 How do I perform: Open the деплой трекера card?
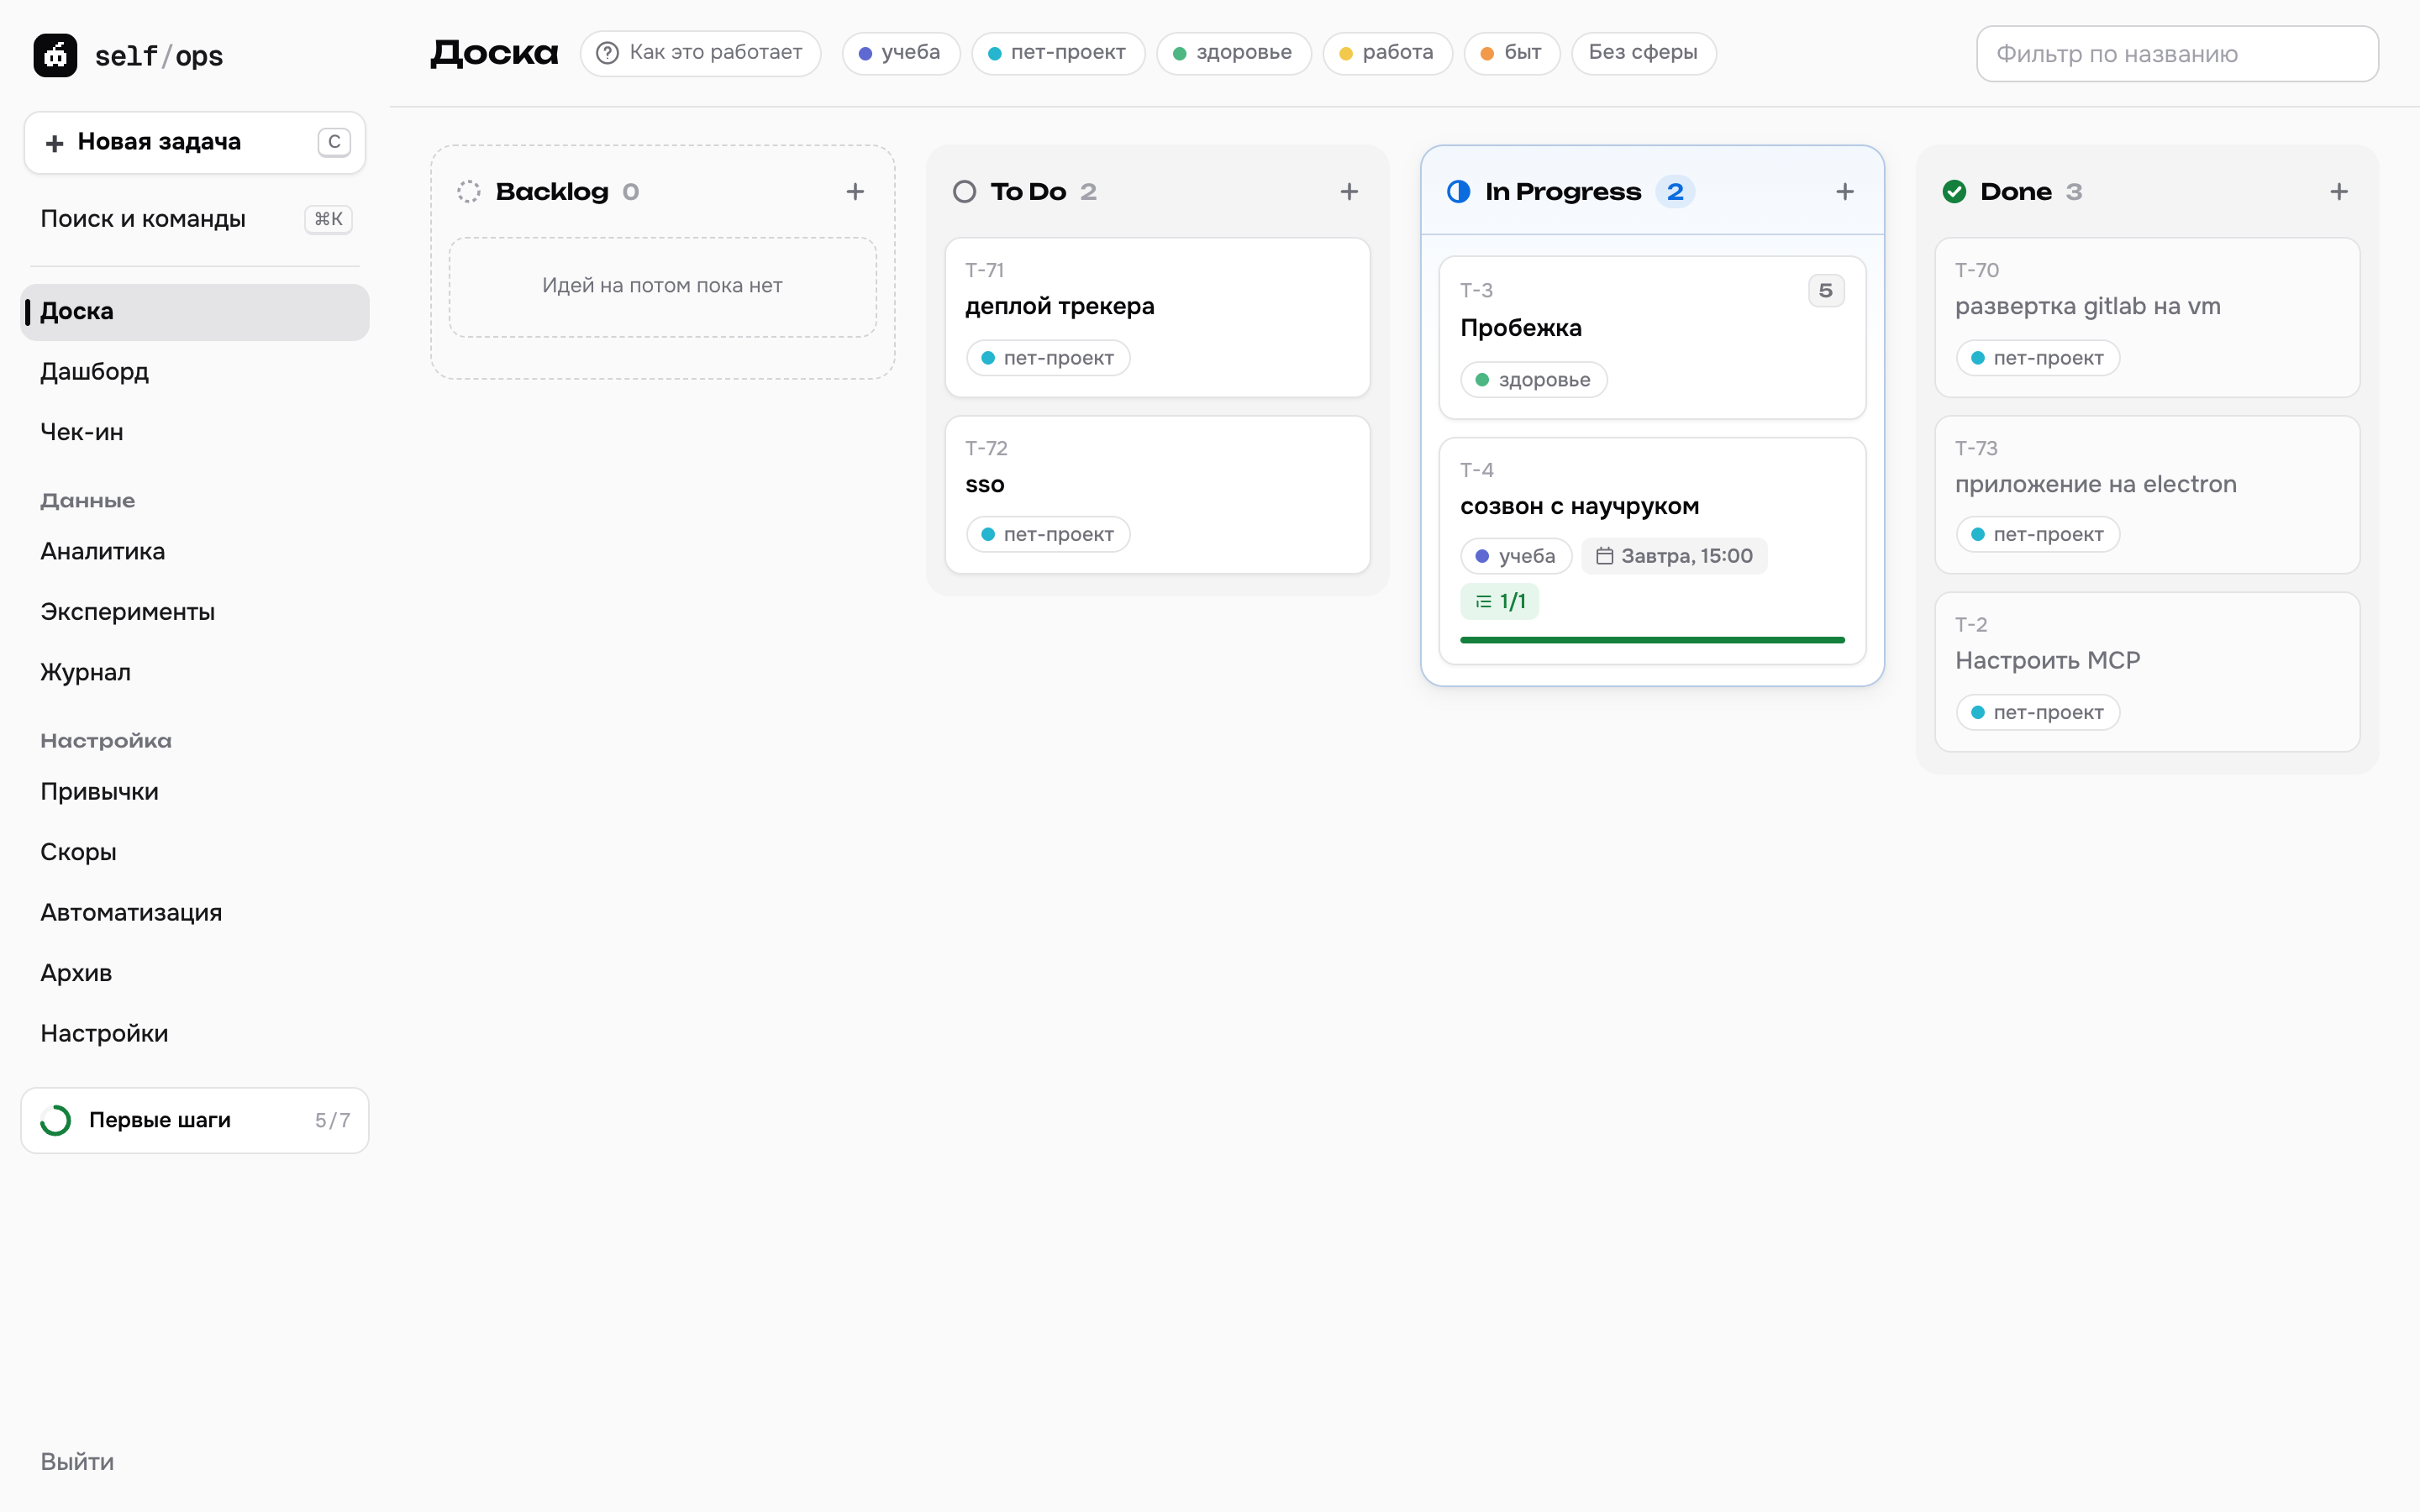1157,317
